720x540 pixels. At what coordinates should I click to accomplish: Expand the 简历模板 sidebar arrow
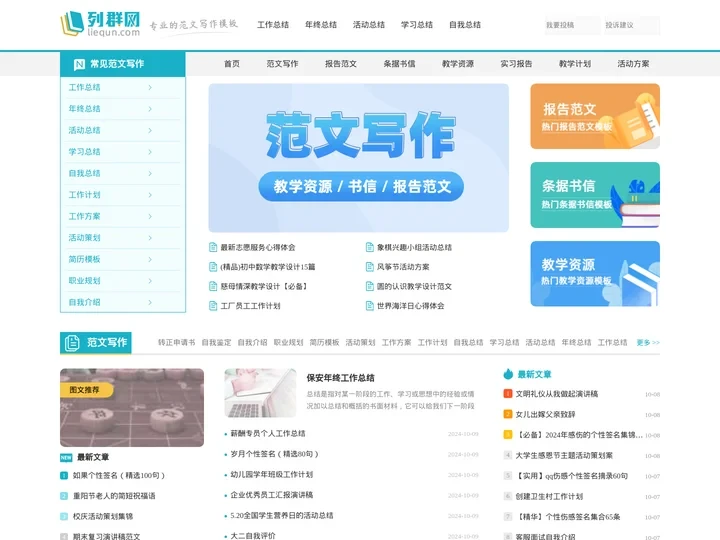click(150, 259)
